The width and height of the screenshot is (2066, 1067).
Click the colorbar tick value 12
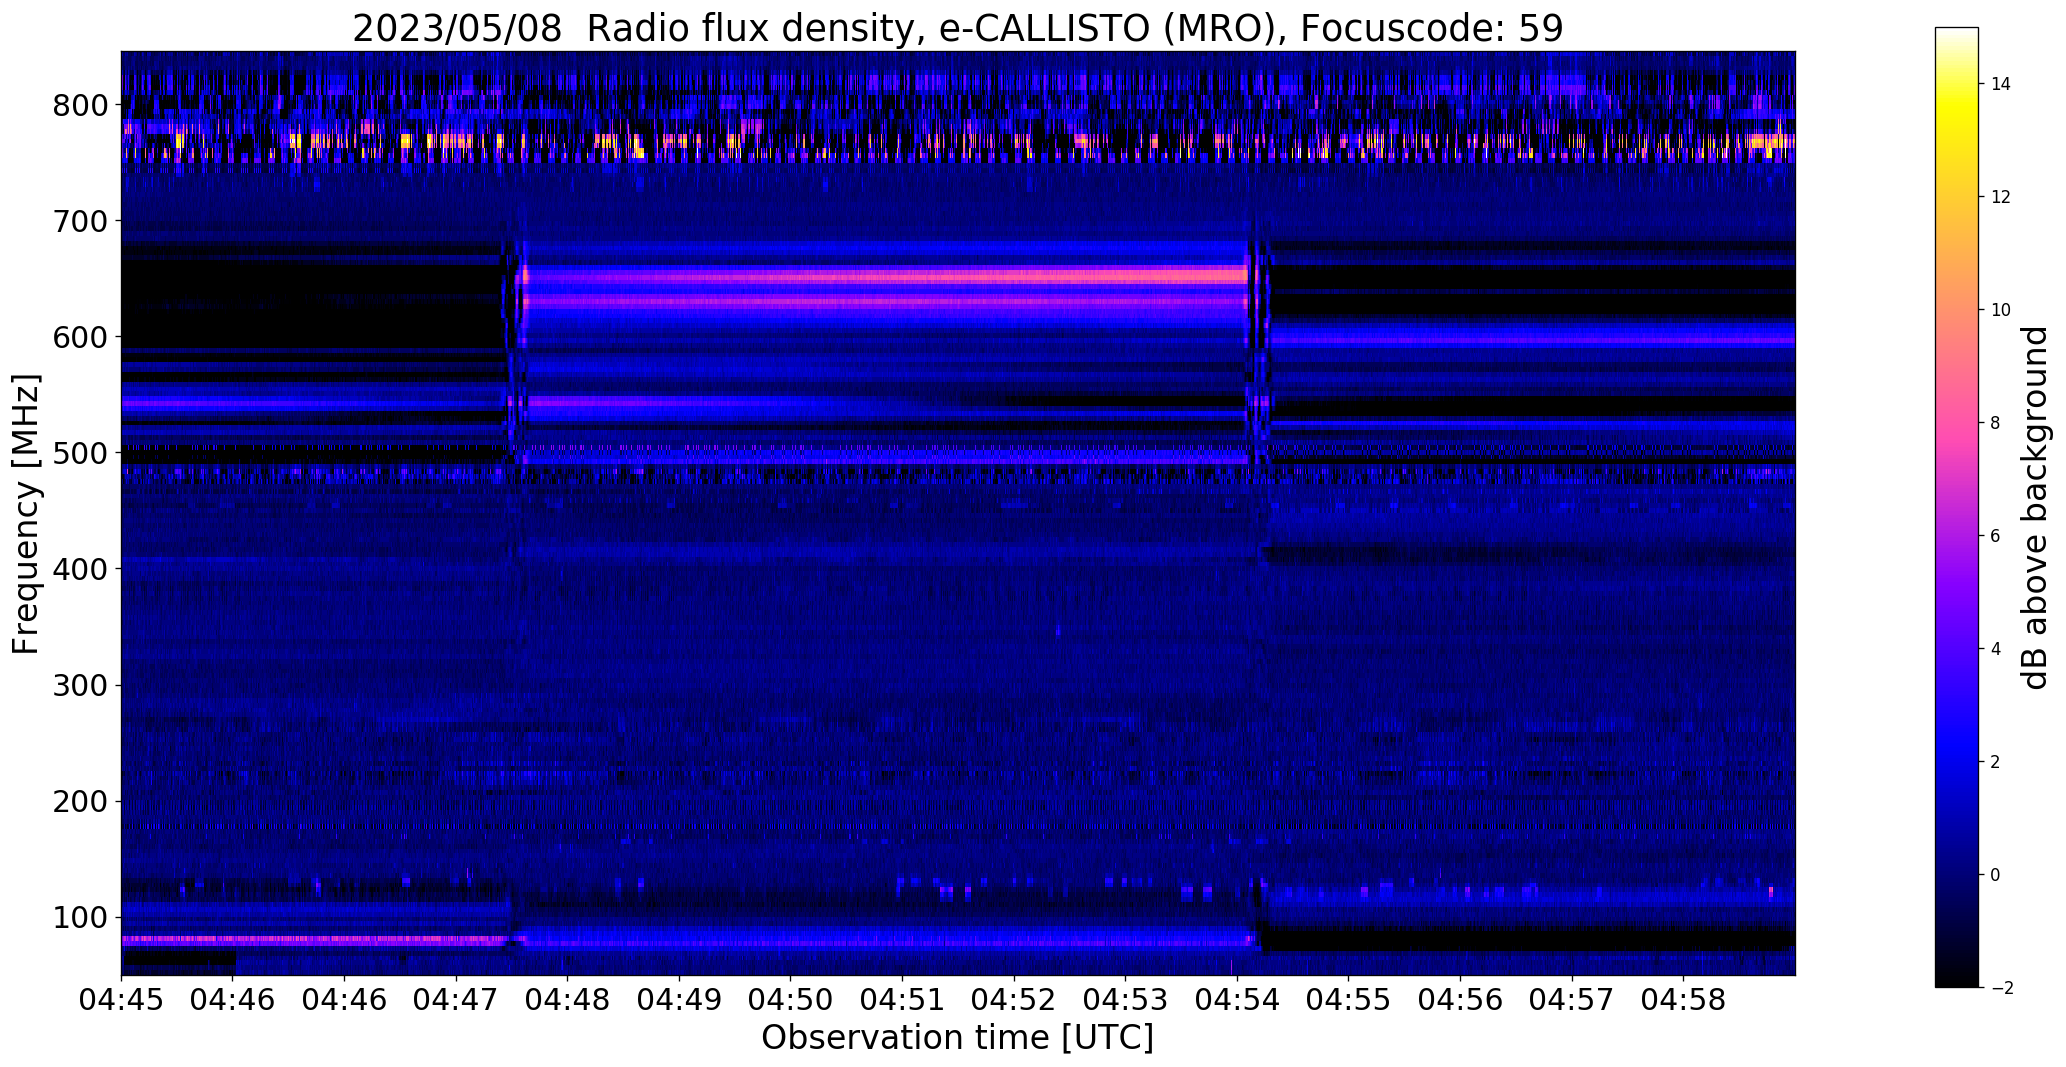tap(2001, 197)
